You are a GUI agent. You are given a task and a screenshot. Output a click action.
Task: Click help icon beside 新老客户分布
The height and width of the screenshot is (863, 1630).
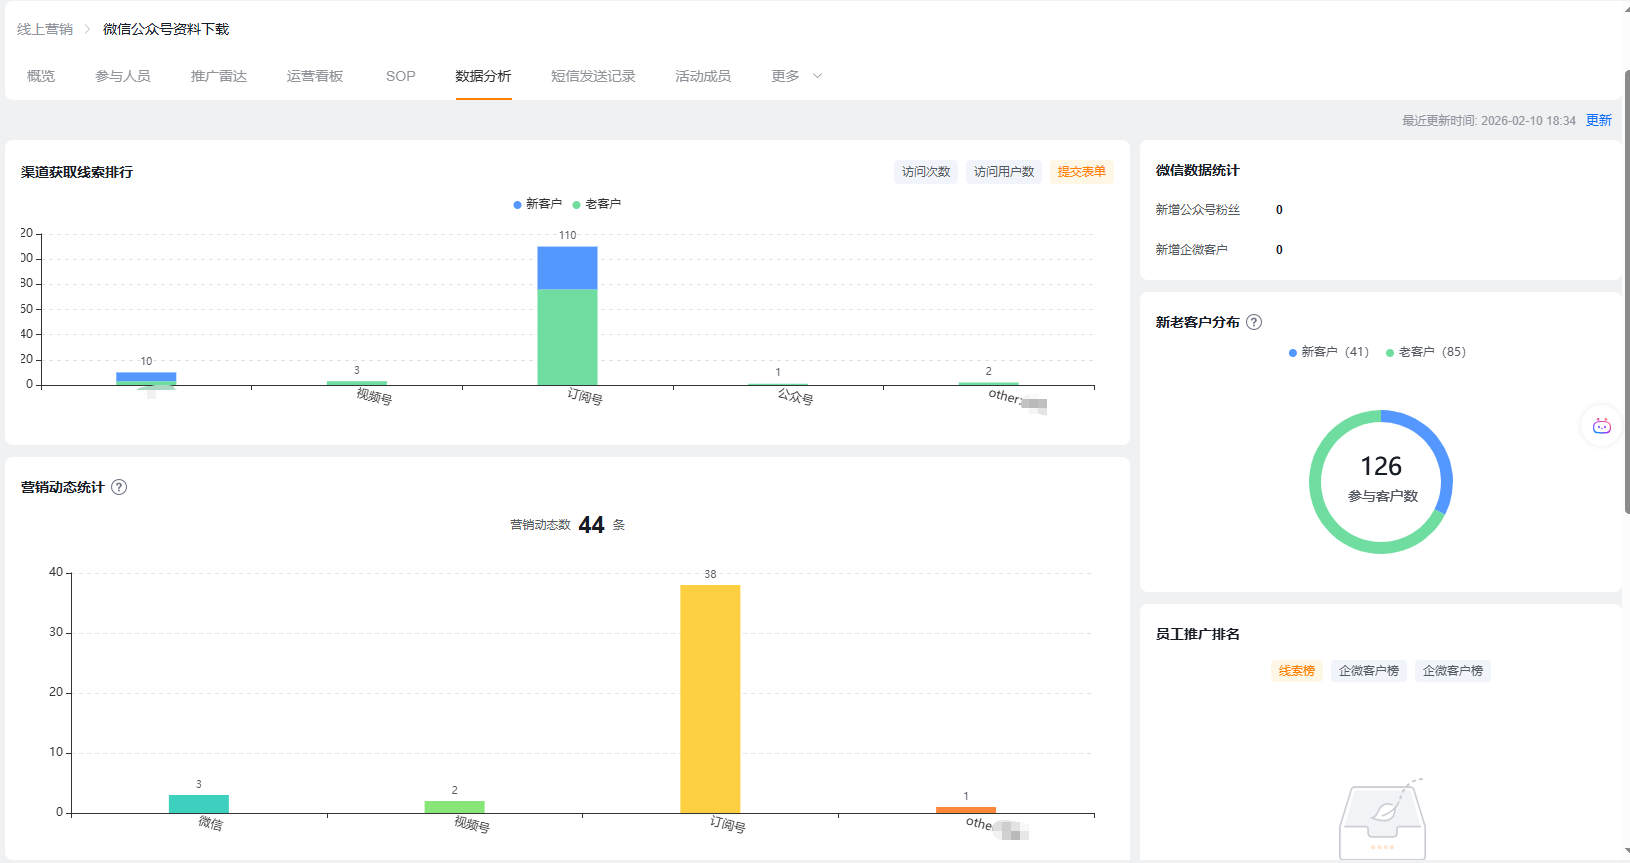[x=1254, y=322]
